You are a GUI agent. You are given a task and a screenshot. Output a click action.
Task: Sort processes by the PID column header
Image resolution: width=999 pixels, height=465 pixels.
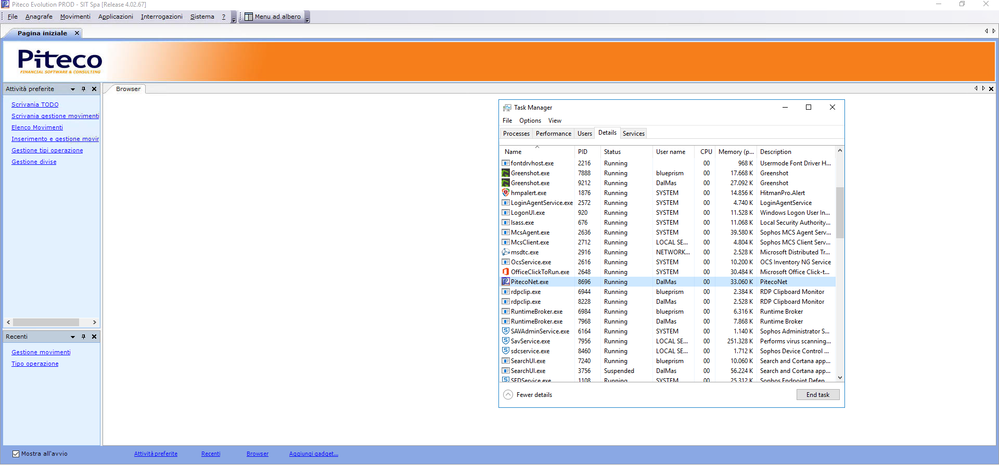point(587,152)
